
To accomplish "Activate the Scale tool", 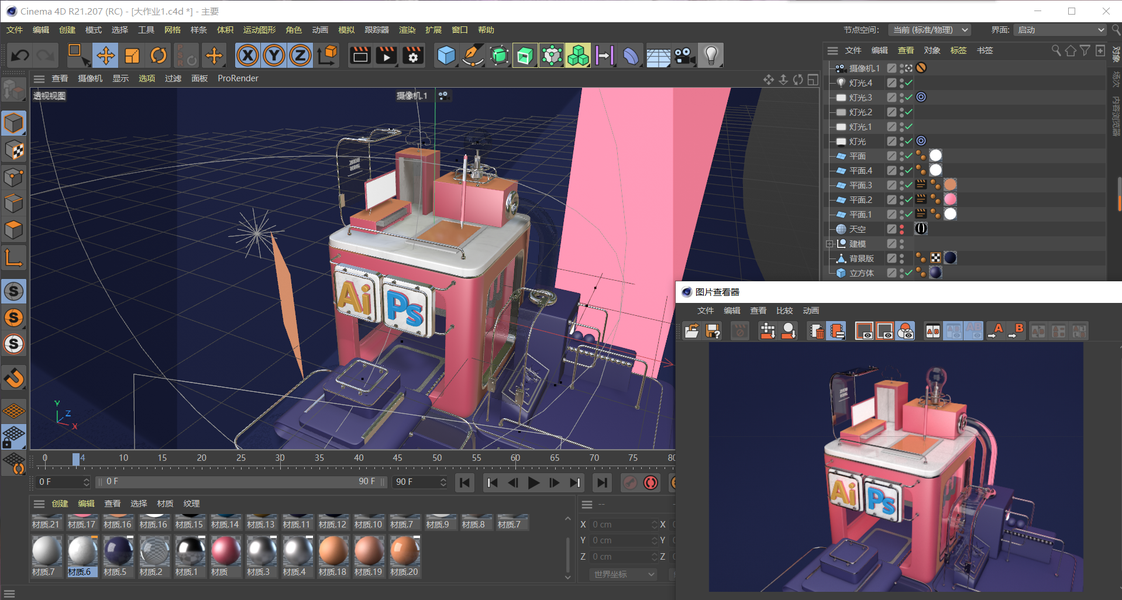I will (132, 55).
